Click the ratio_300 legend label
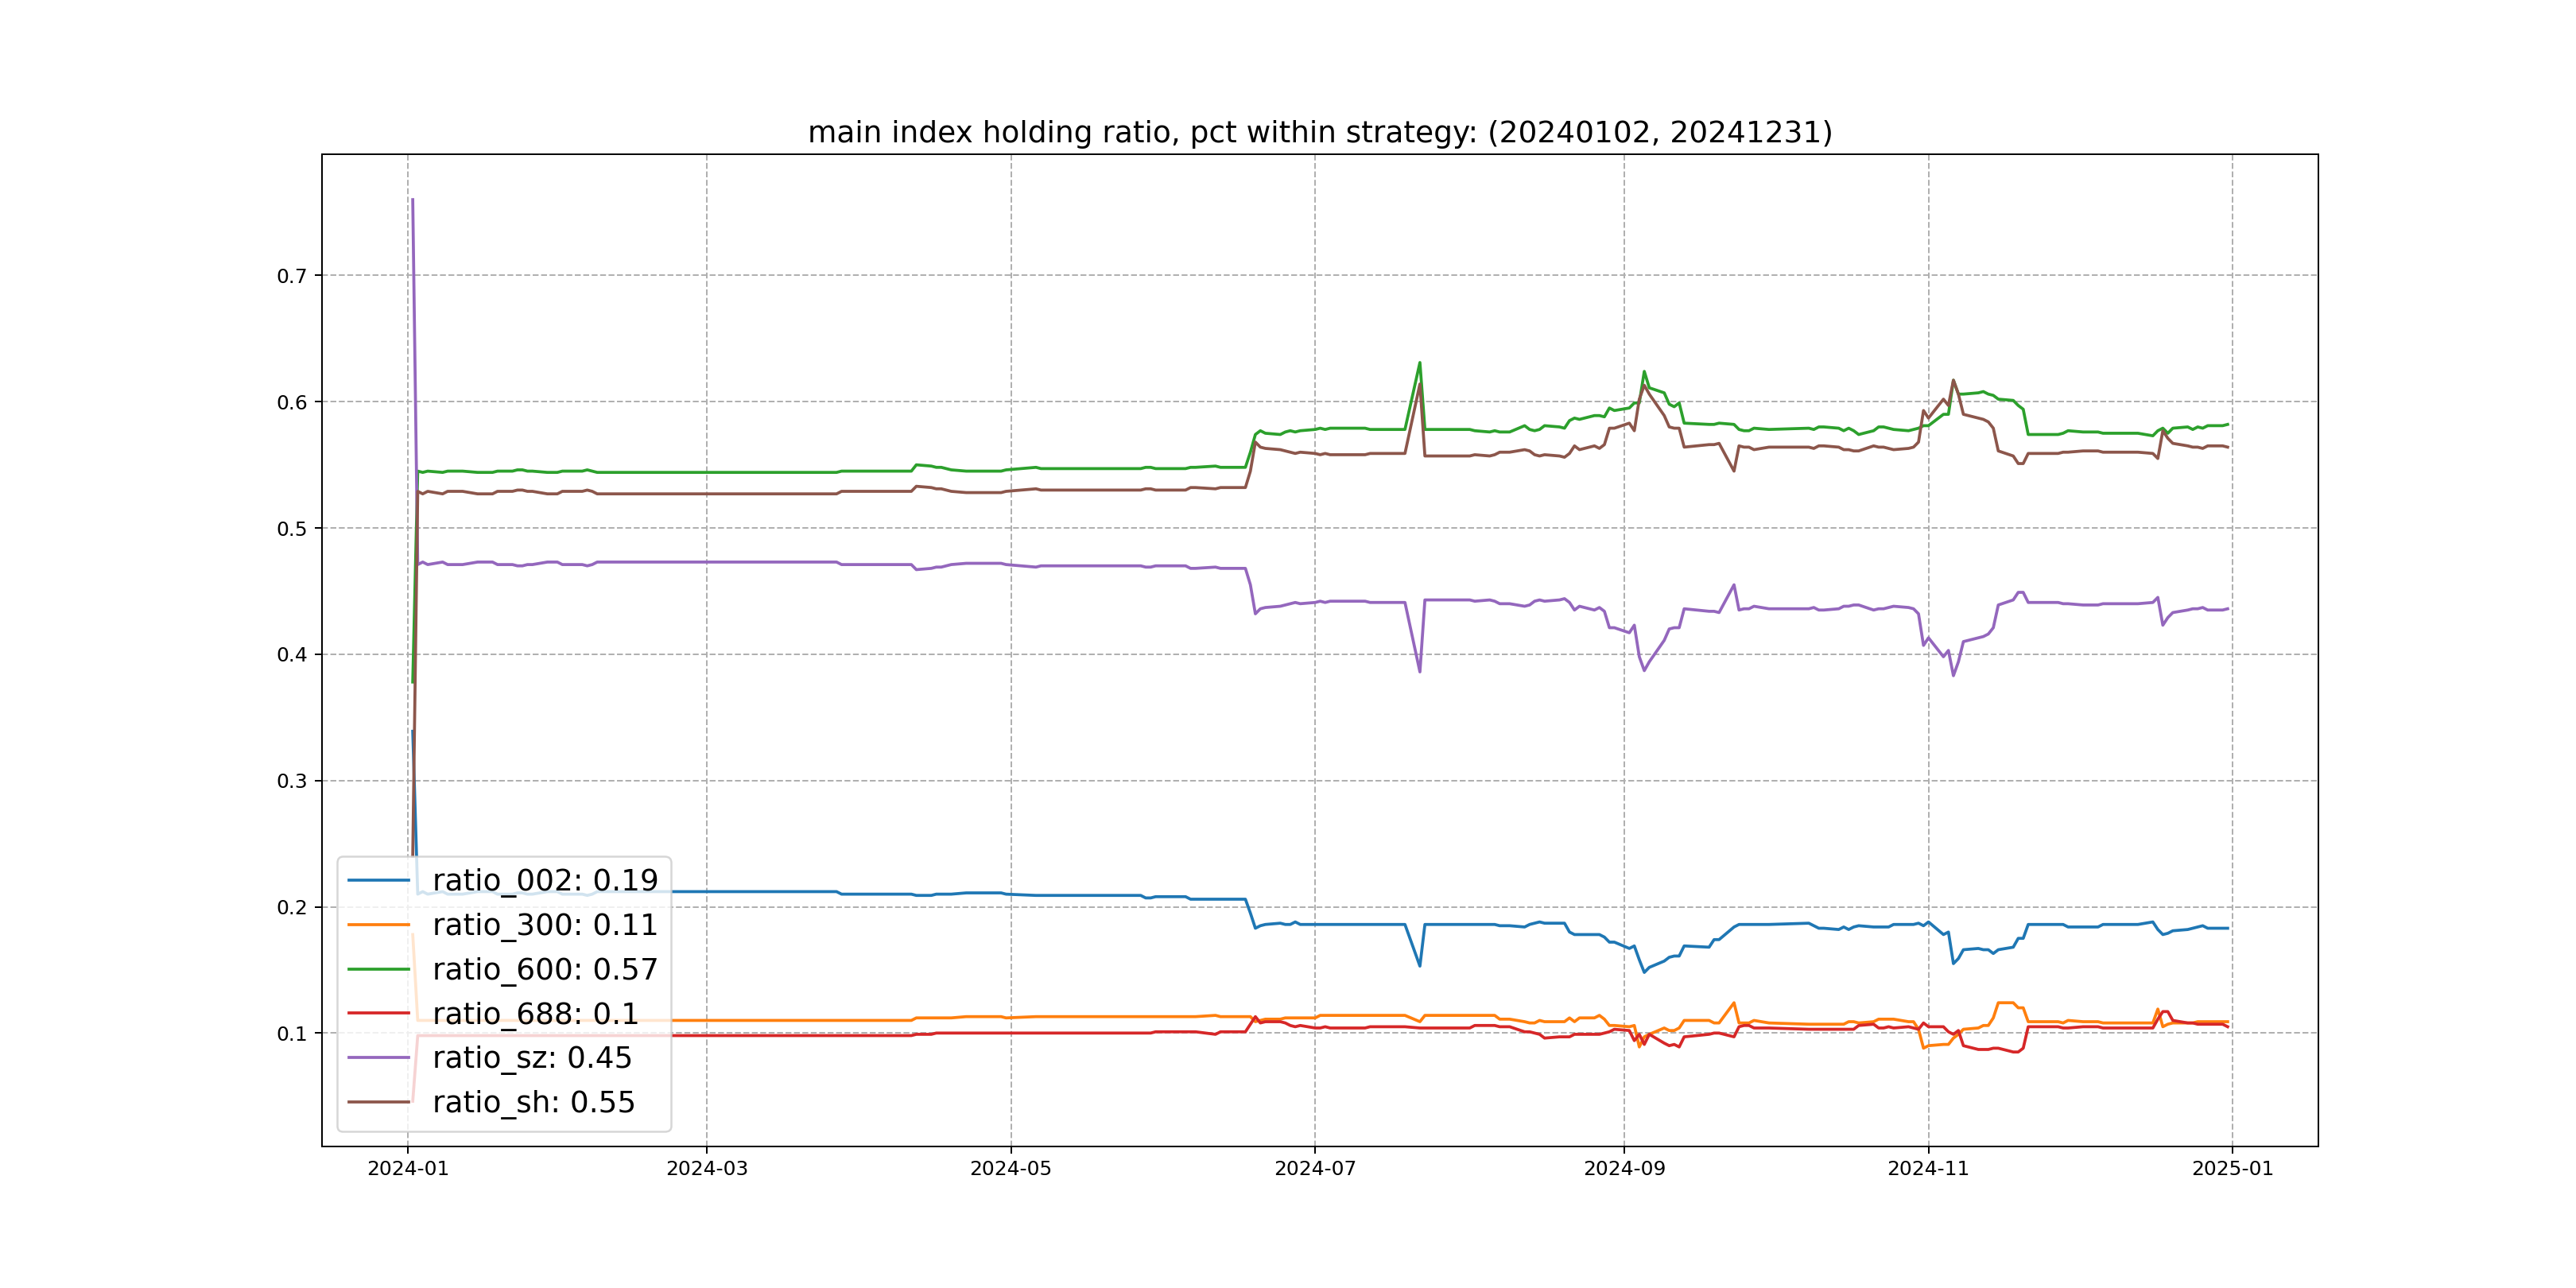 coord(545,925)
